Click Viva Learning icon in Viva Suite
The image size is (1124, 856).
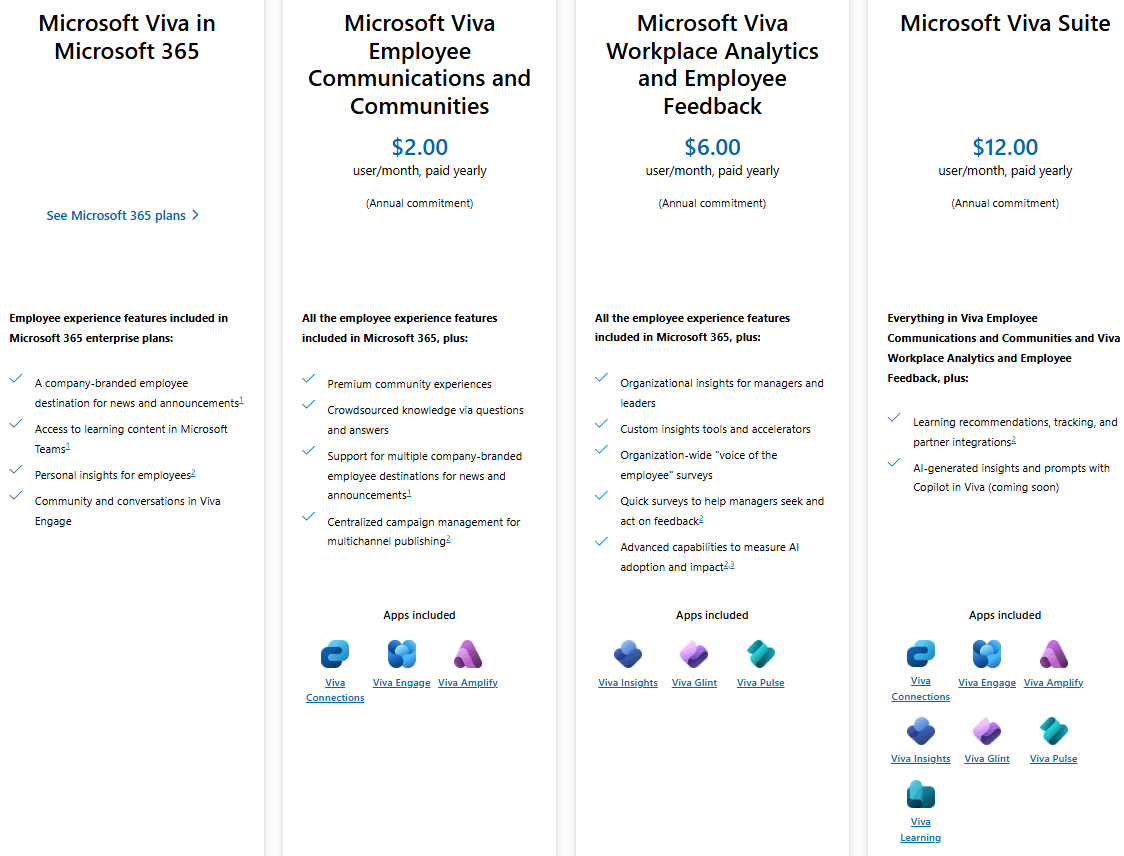pos(920,795)
